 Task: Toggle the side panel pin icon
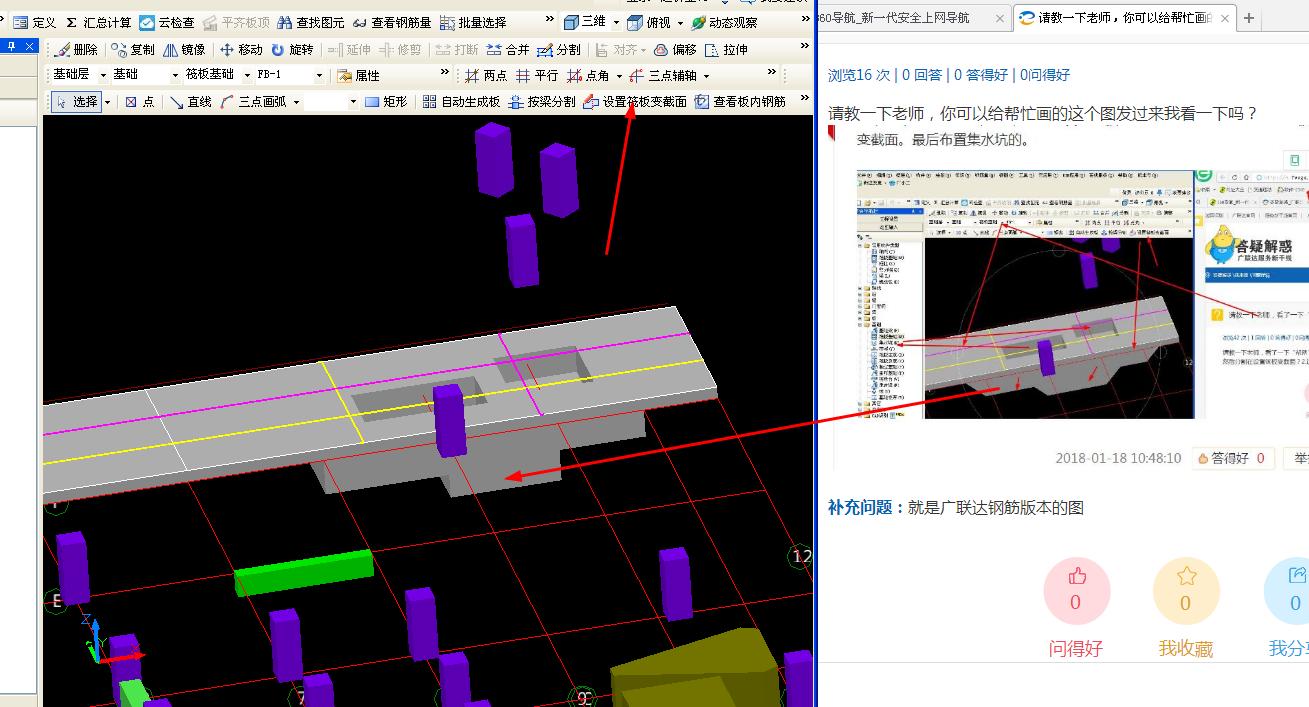[x=12, y=47]
